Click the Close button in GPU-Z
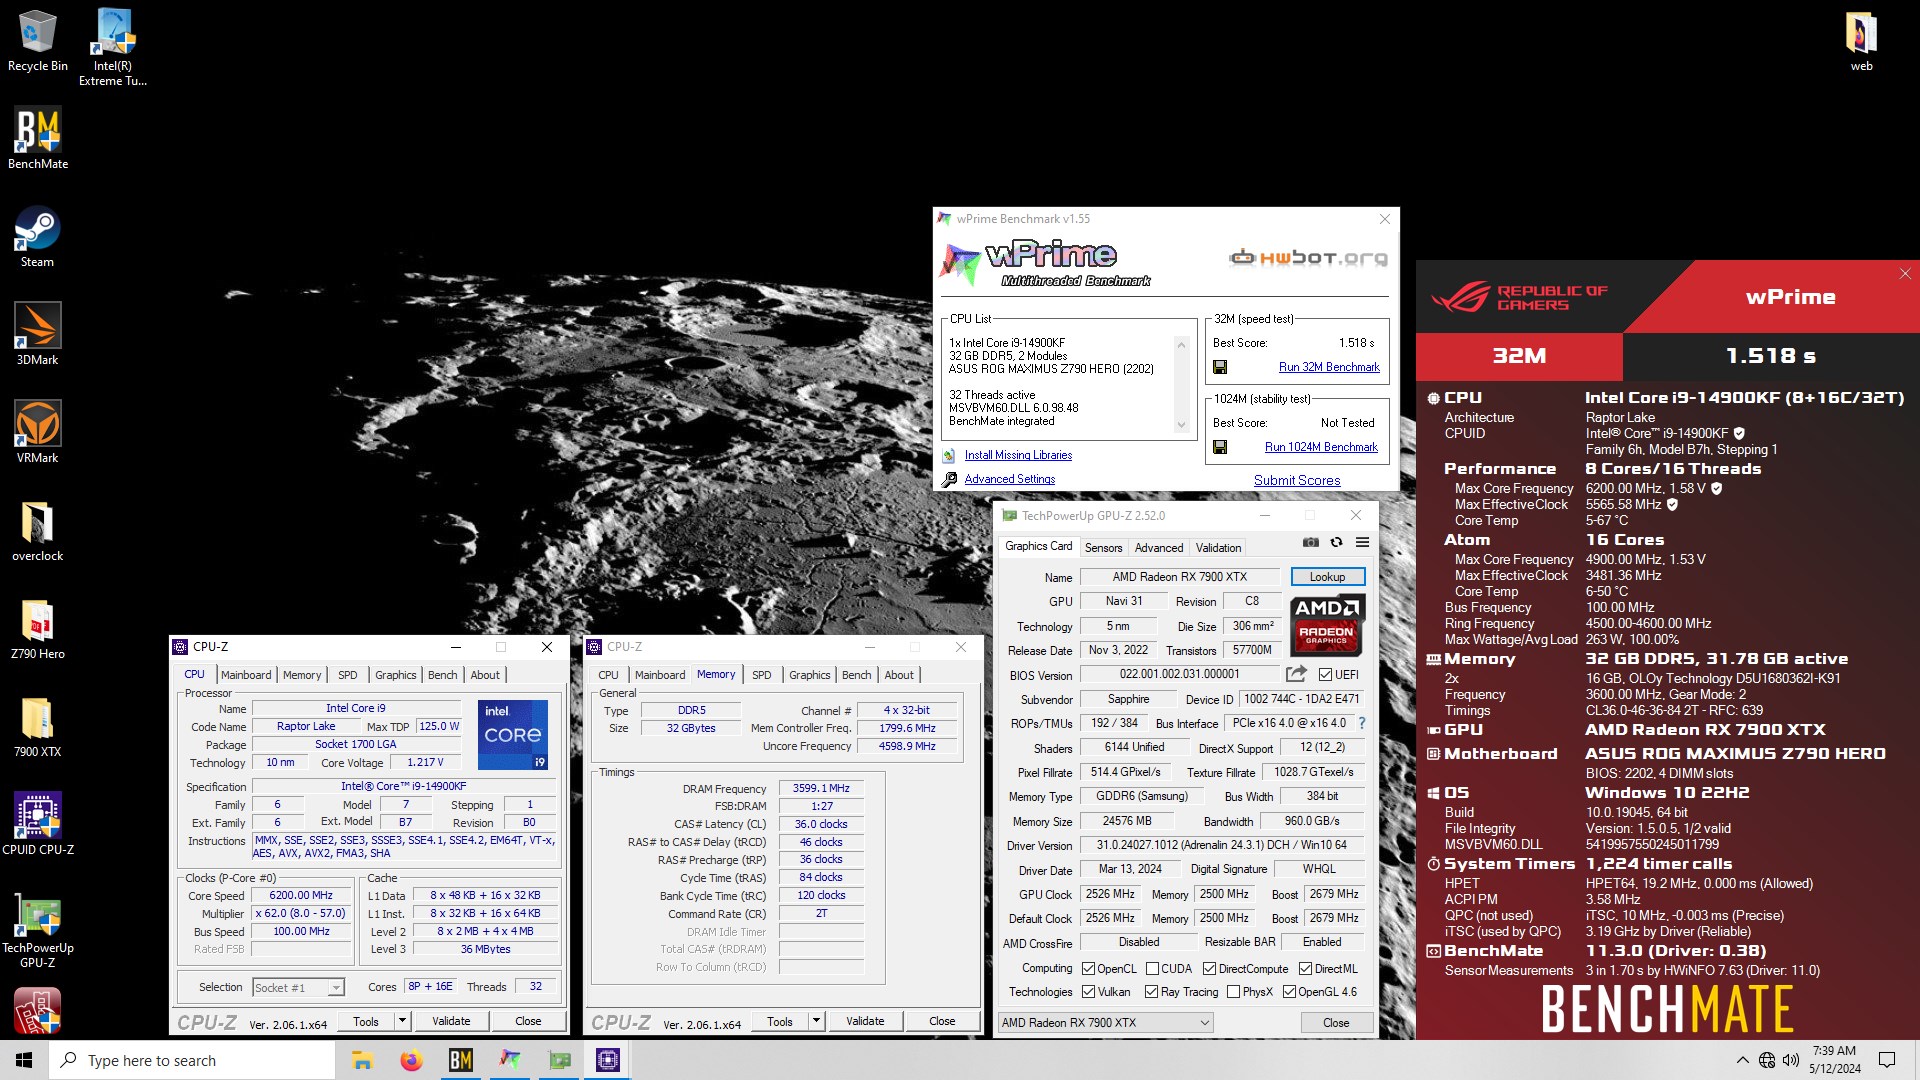1920x1080 pixels. coord(1336,1023)
